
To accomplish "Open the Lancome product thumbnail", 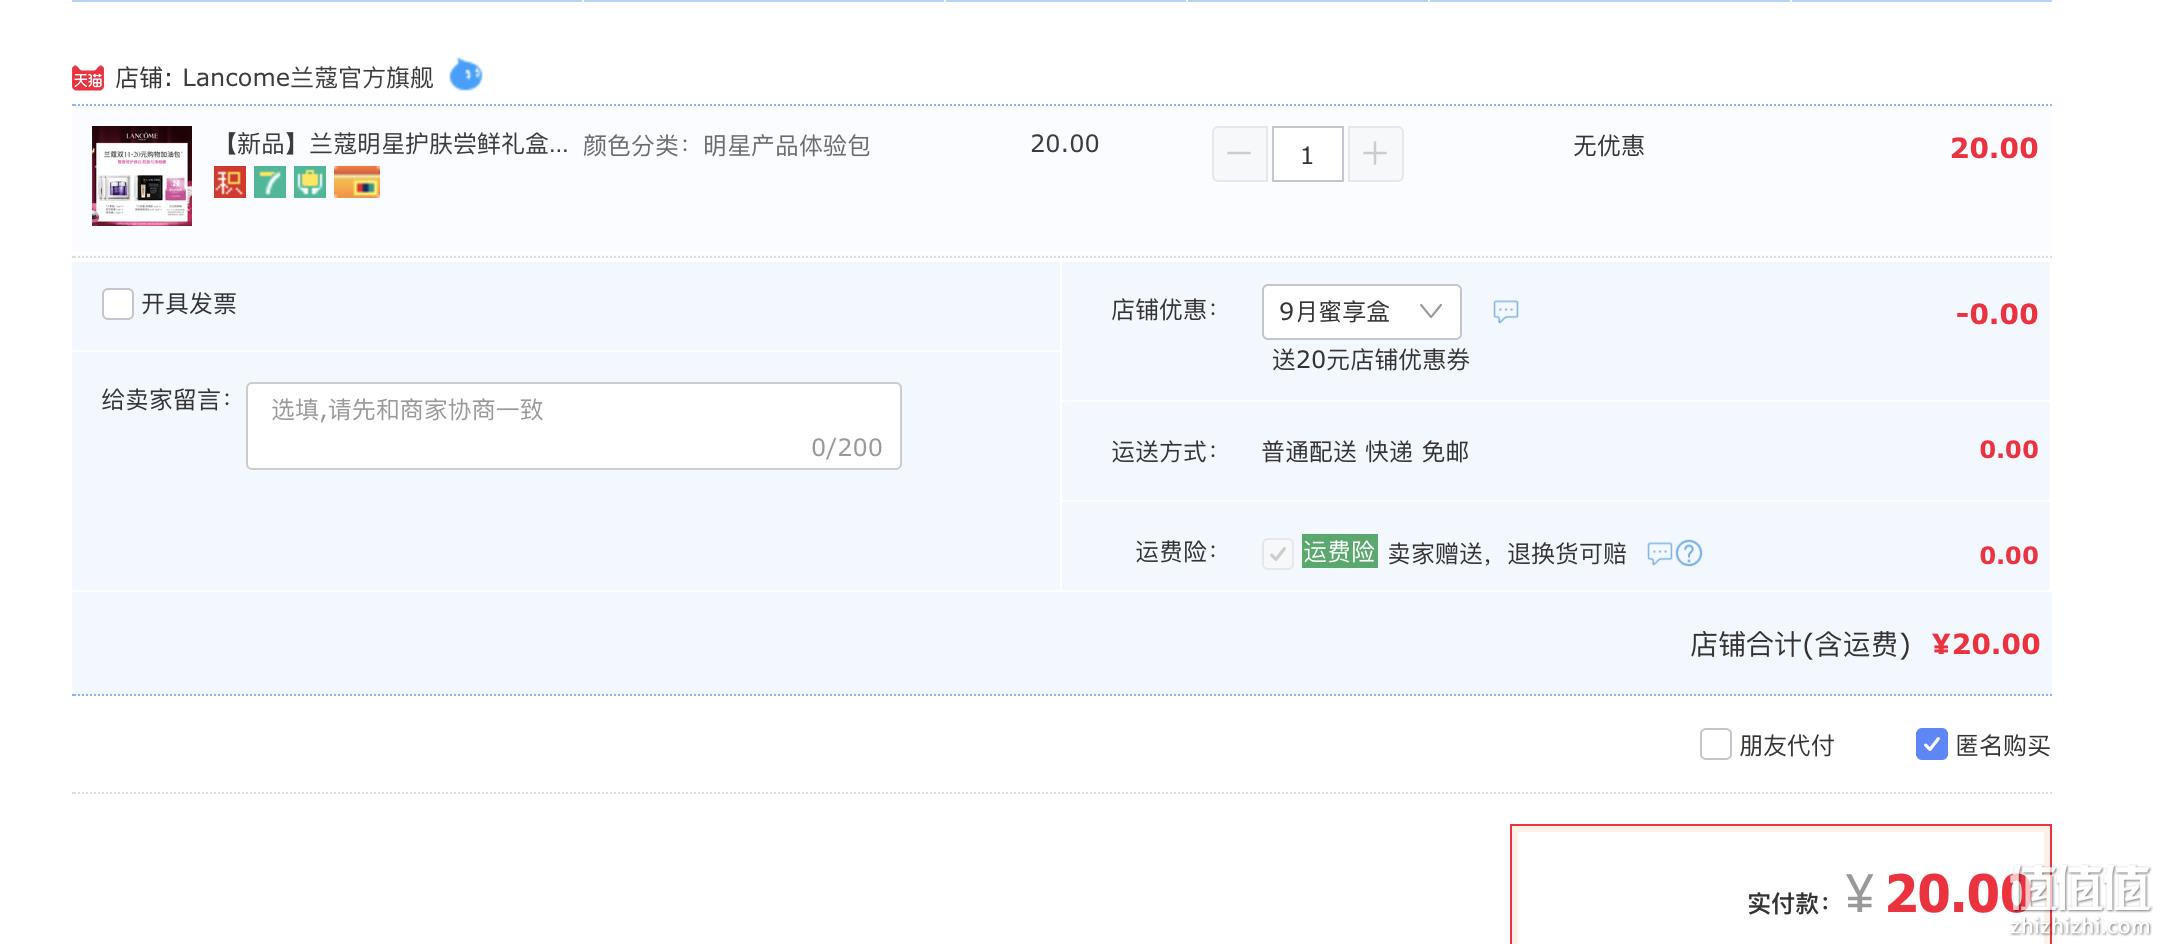I will (142, 176).
